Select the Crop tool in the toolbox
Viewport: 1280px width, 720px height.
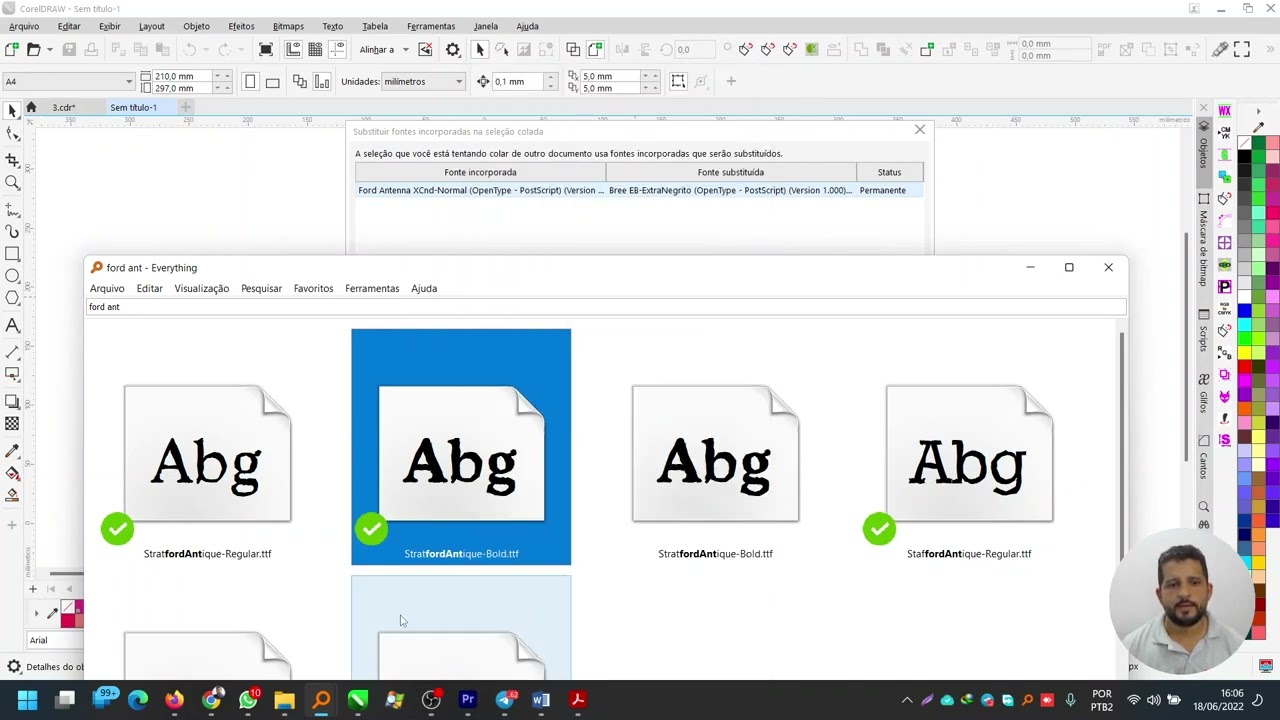(x=12, y=159)
